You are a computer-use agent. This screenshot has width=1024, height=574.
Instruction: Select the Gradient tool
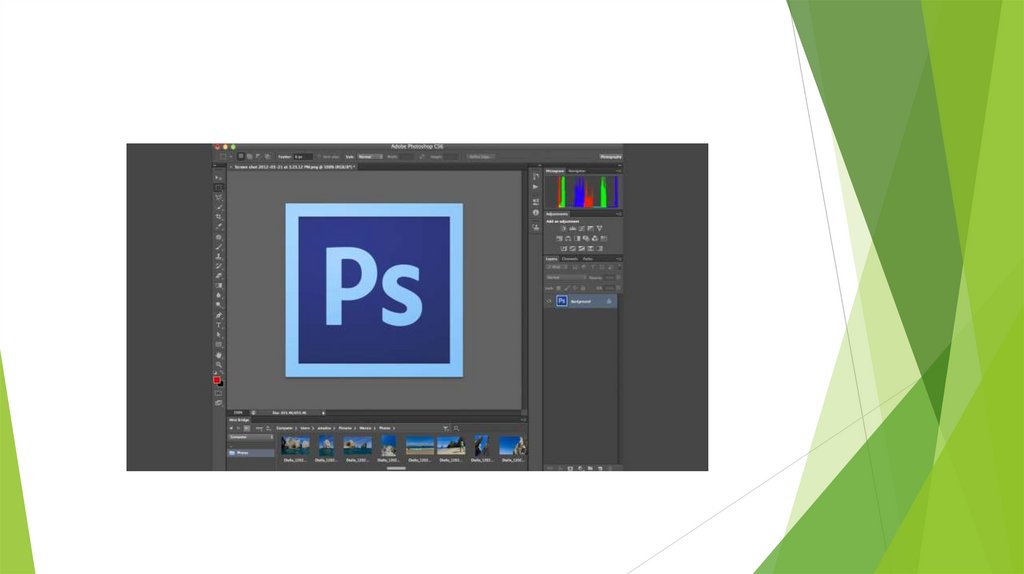pyautogui.click(x=219, y=285)
